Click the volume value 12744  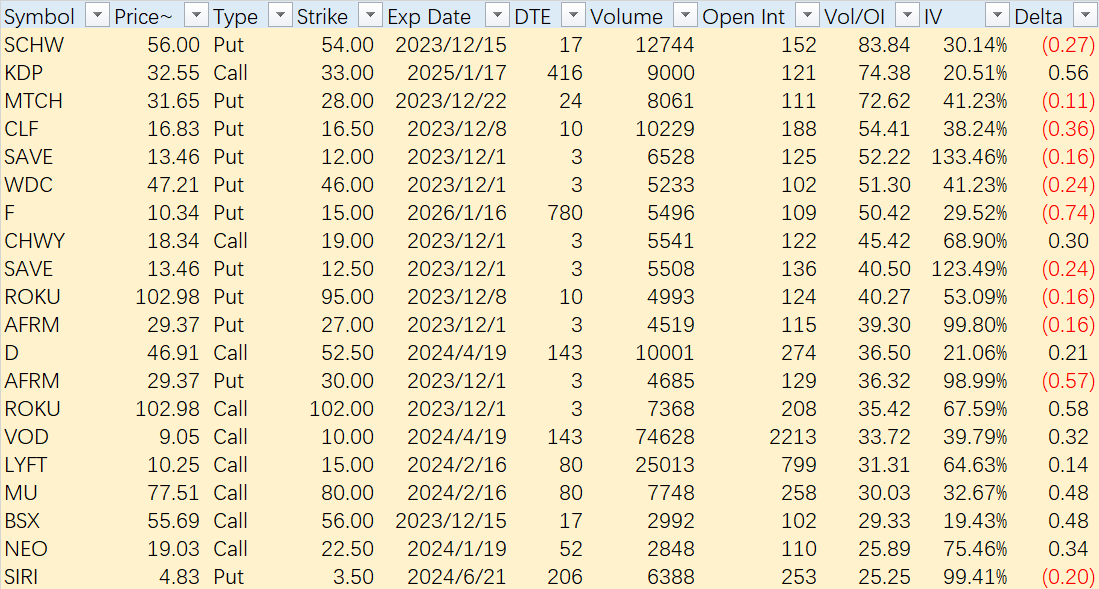[665, 45]
